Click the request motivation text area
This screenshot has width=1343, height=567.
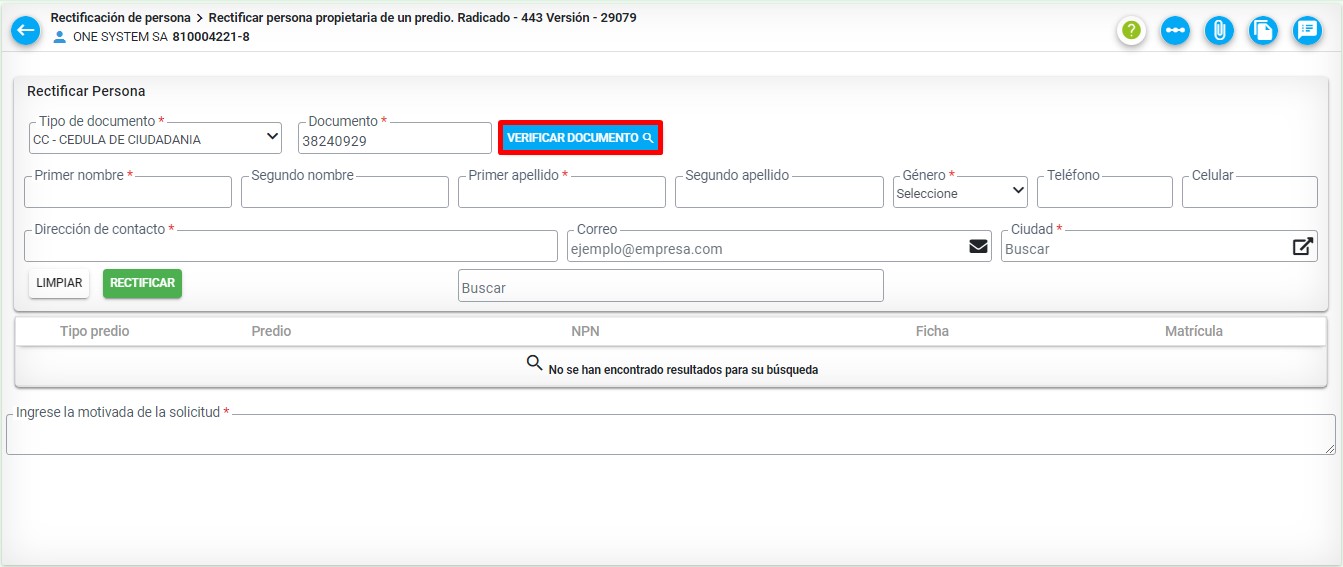coord(670,436)
